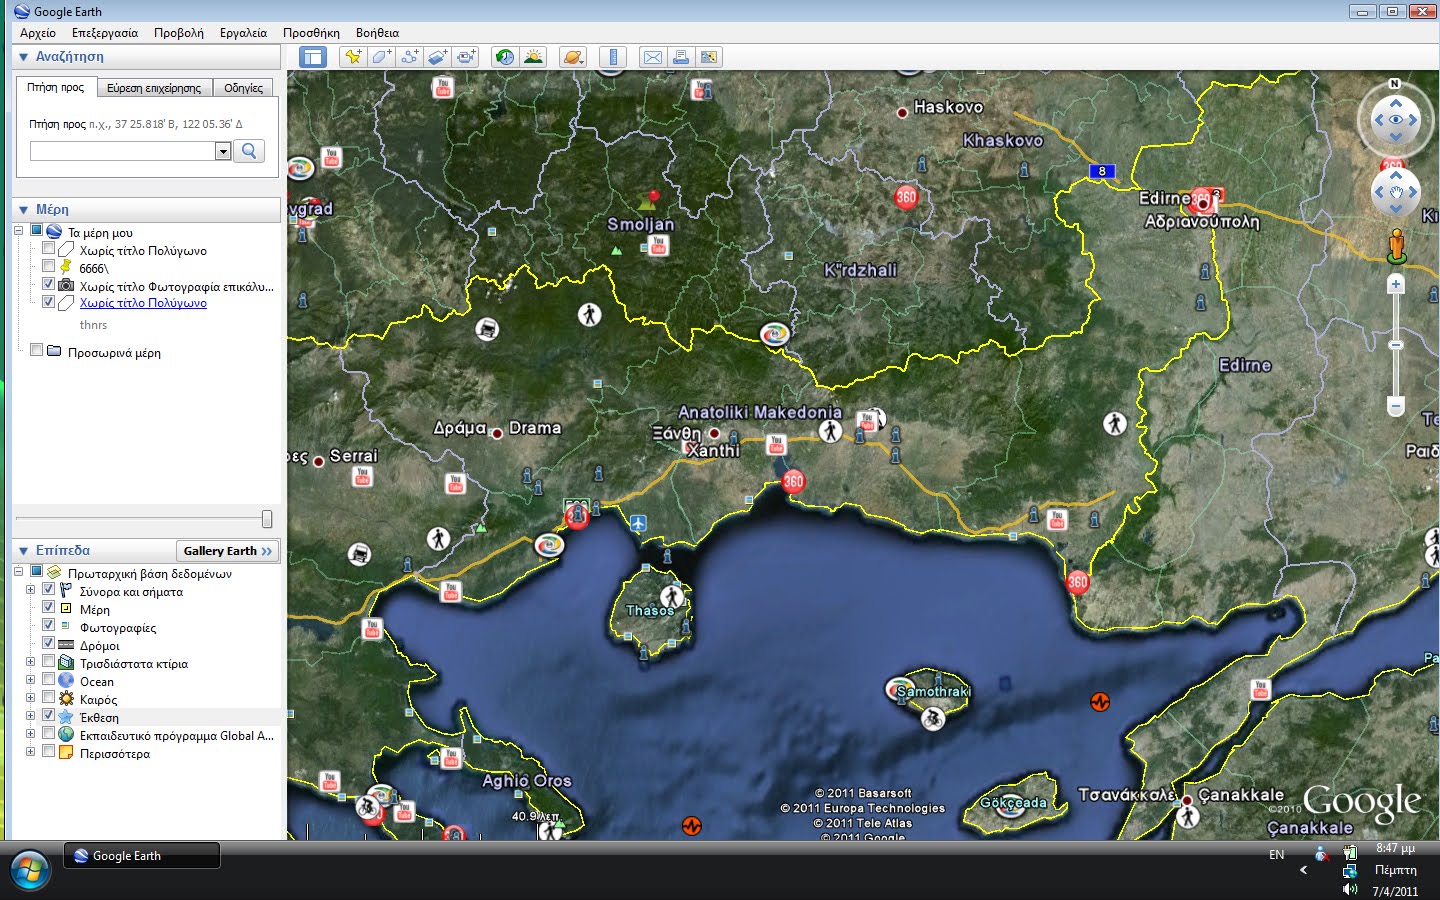The width and height of the screenshot is (1440, 900).
Task: Click the camera icon of photo overlay item
Action: click(x=66, y=285)
